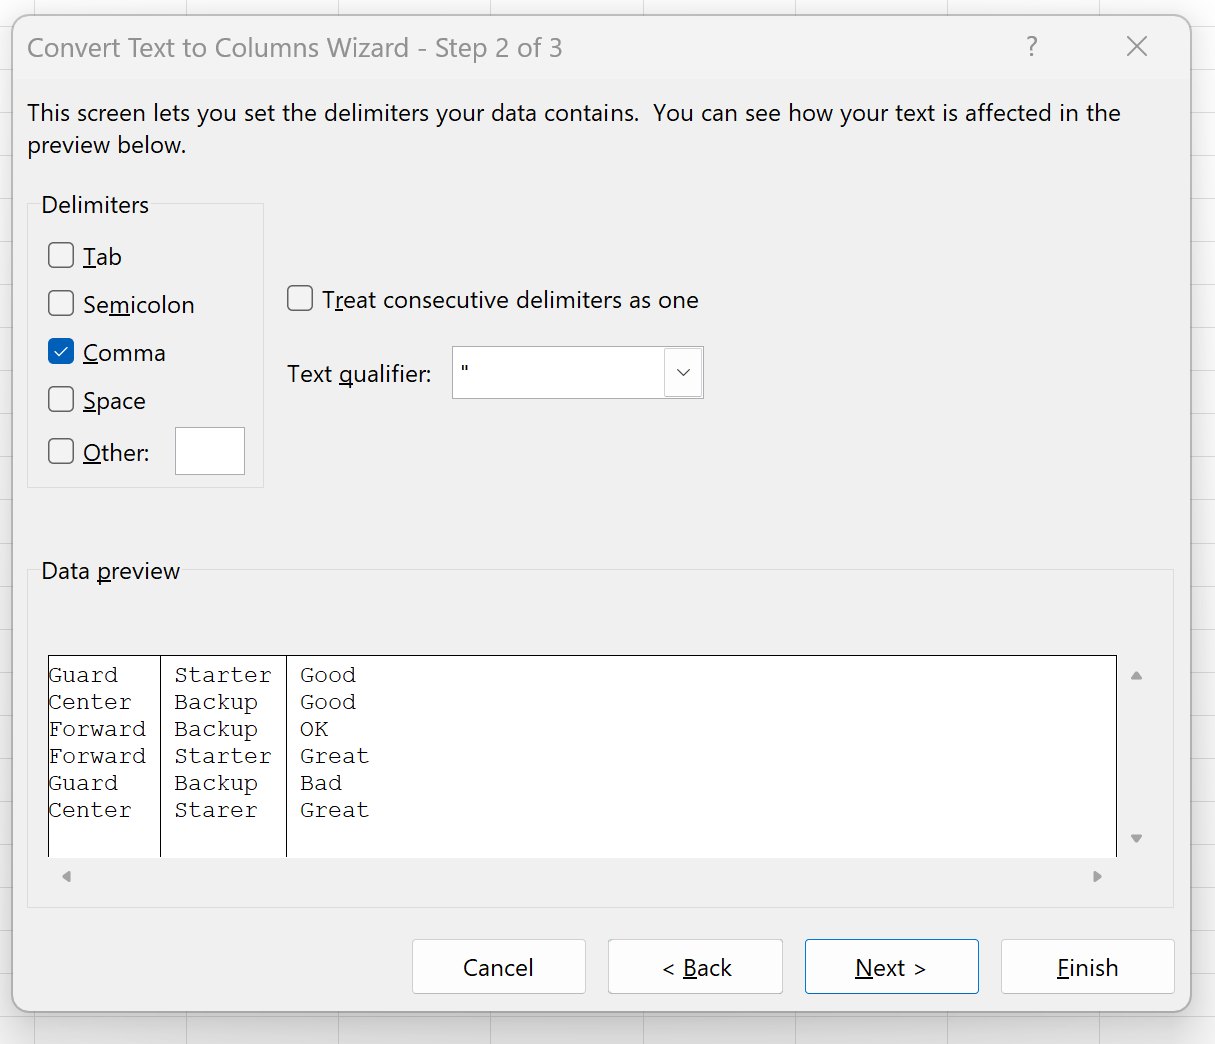Close the Text to Columns wizard

[1137, 46]
